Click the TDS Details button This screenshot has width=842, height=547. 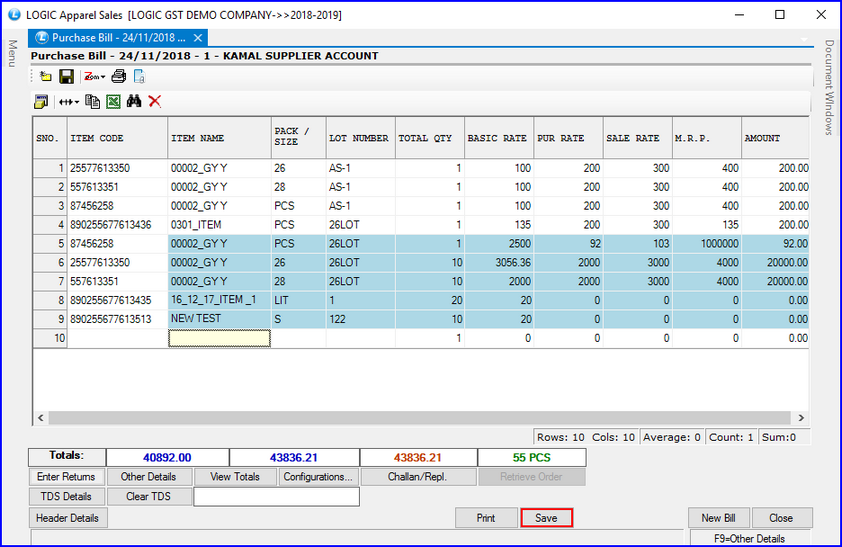tap(66, 497)
